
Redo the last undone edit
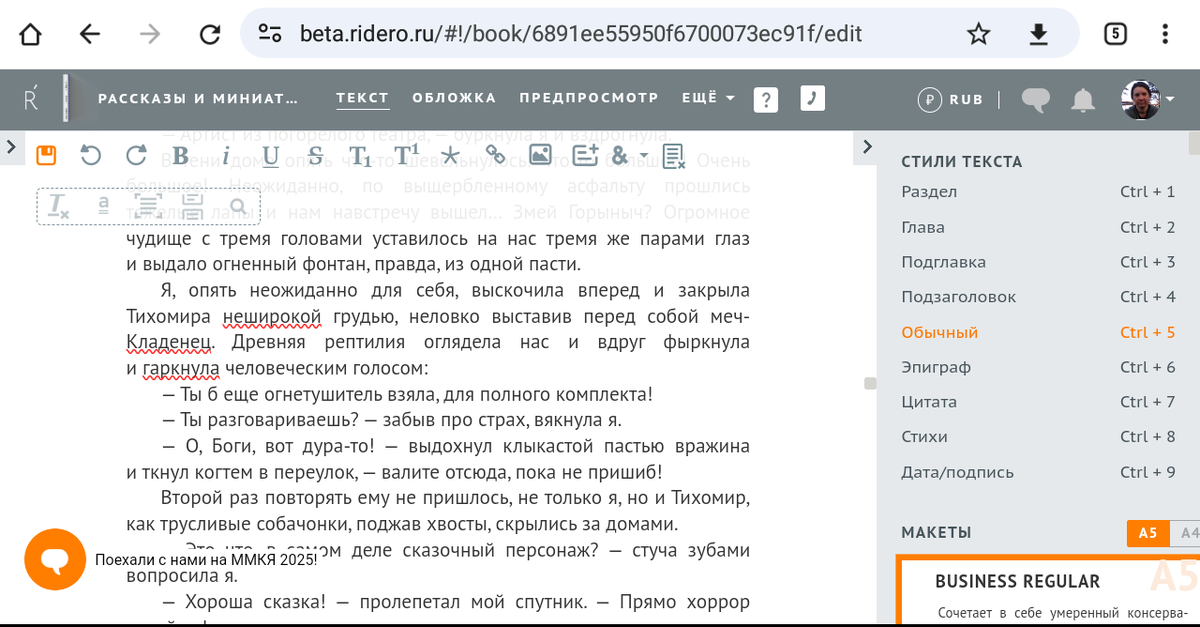point(136,155)
